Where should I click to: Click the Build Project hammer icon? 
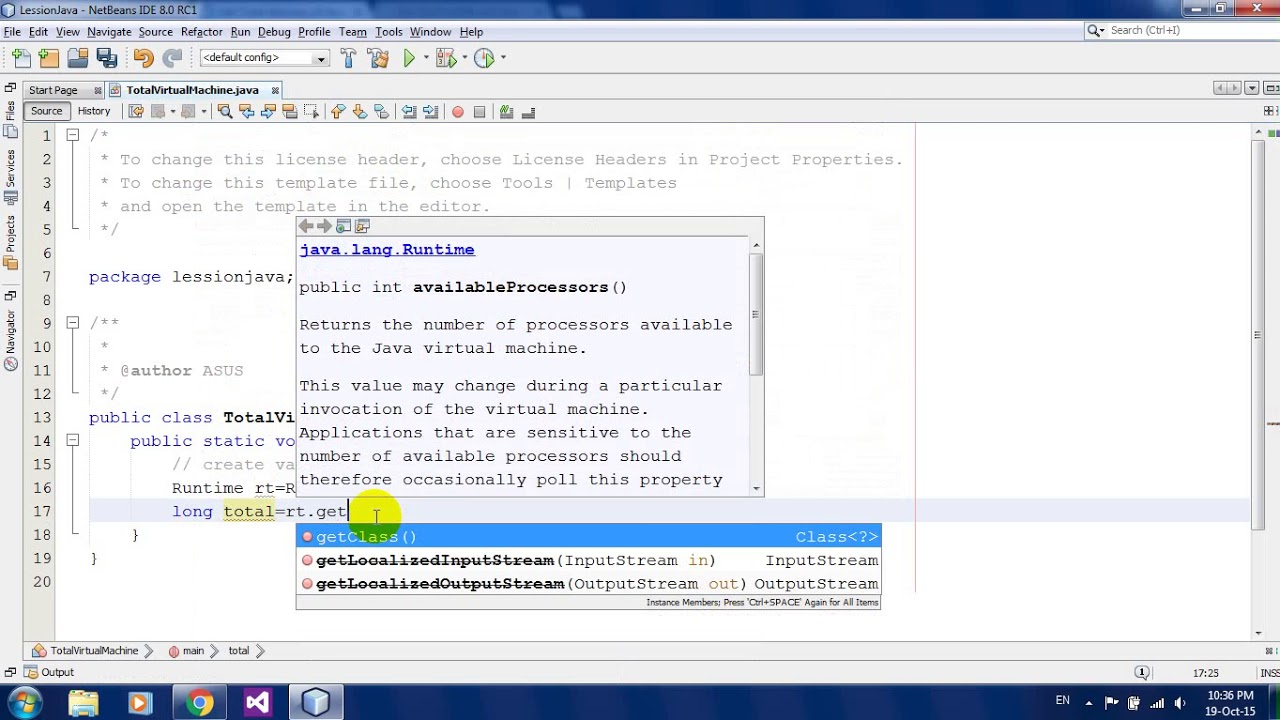[348, 58]
